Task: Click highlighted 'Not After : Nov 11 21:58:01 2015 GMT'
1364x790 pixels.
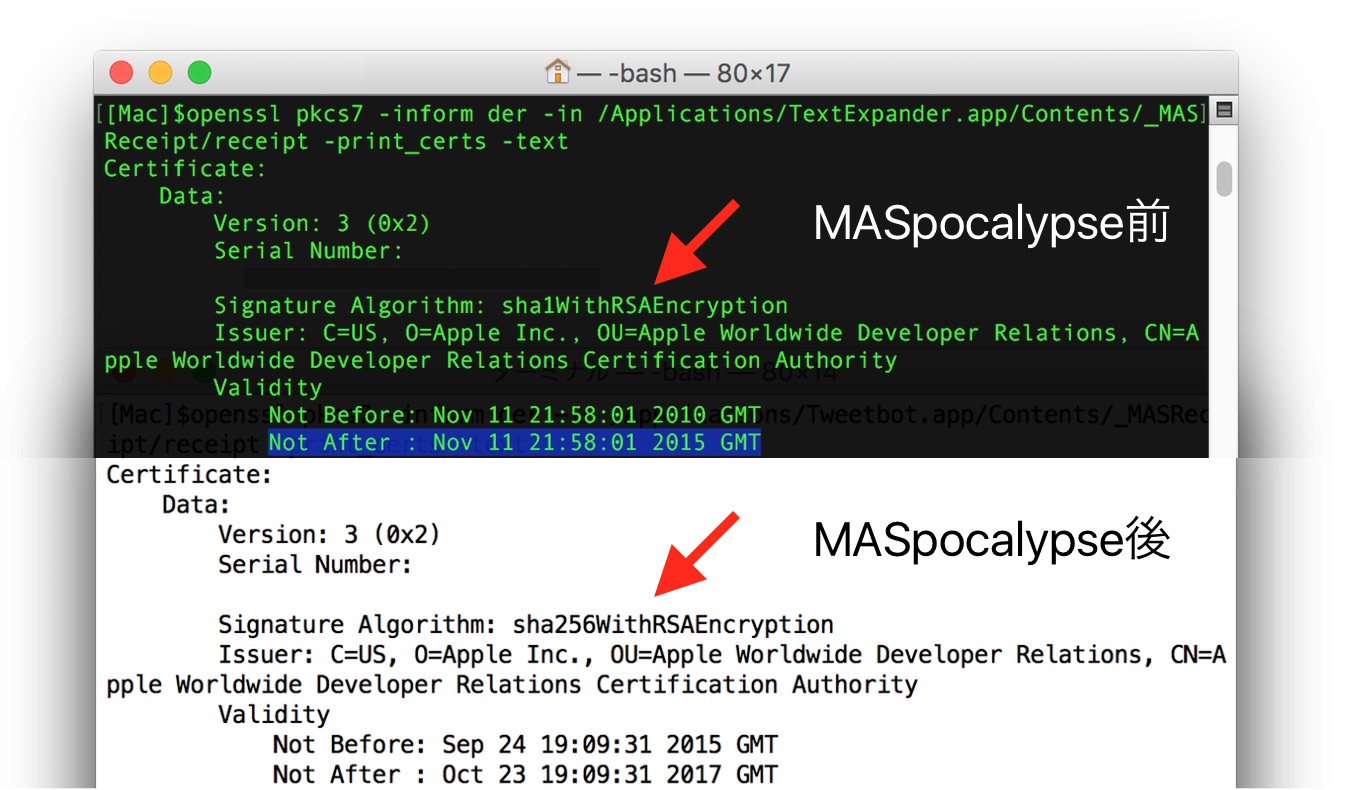Action: click(514, 442)
